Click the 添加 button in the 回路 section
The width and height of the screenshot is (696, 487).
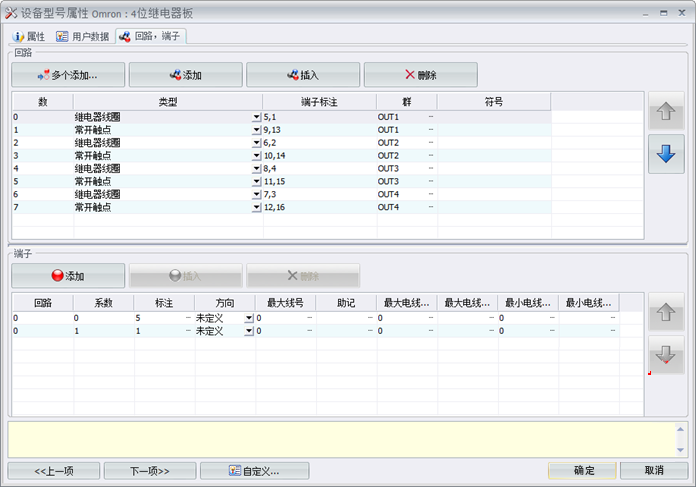[186, 75]
